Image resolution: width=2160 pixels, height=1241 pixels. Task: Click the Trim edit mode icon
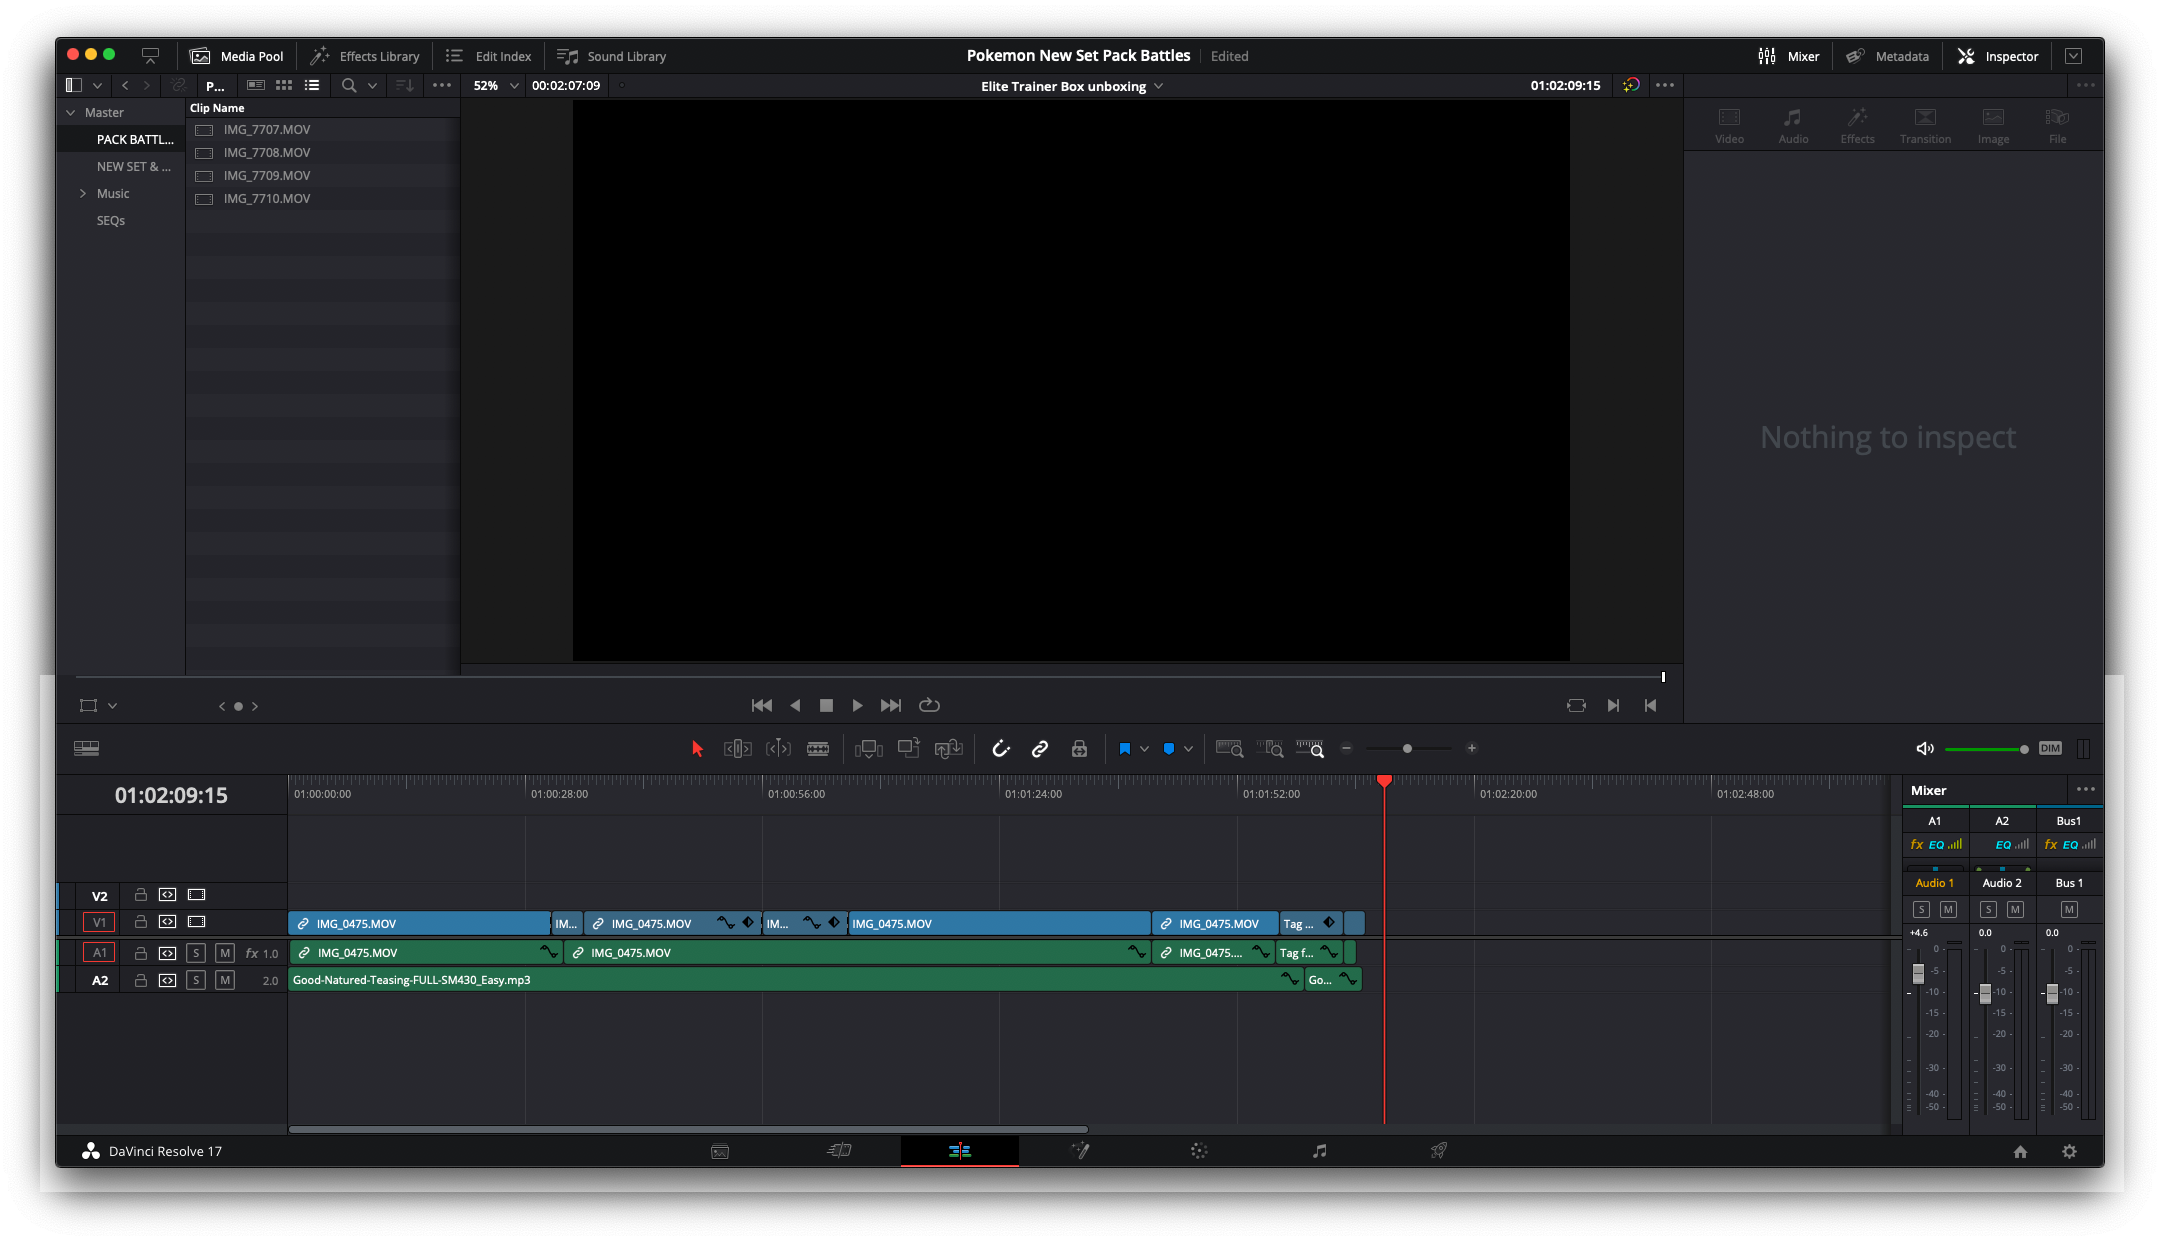click(737, 749)
